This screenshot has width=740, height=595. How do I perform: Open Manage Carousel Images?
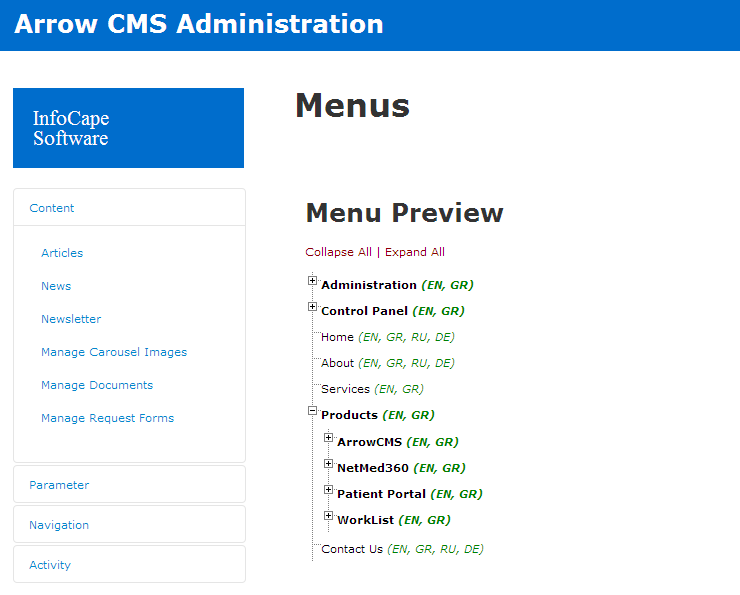point(114,352)
